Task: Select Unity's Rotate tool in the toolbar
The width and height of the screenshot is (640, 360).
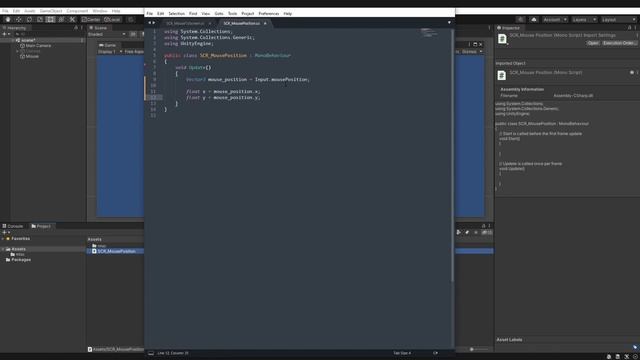Action: 29,19
